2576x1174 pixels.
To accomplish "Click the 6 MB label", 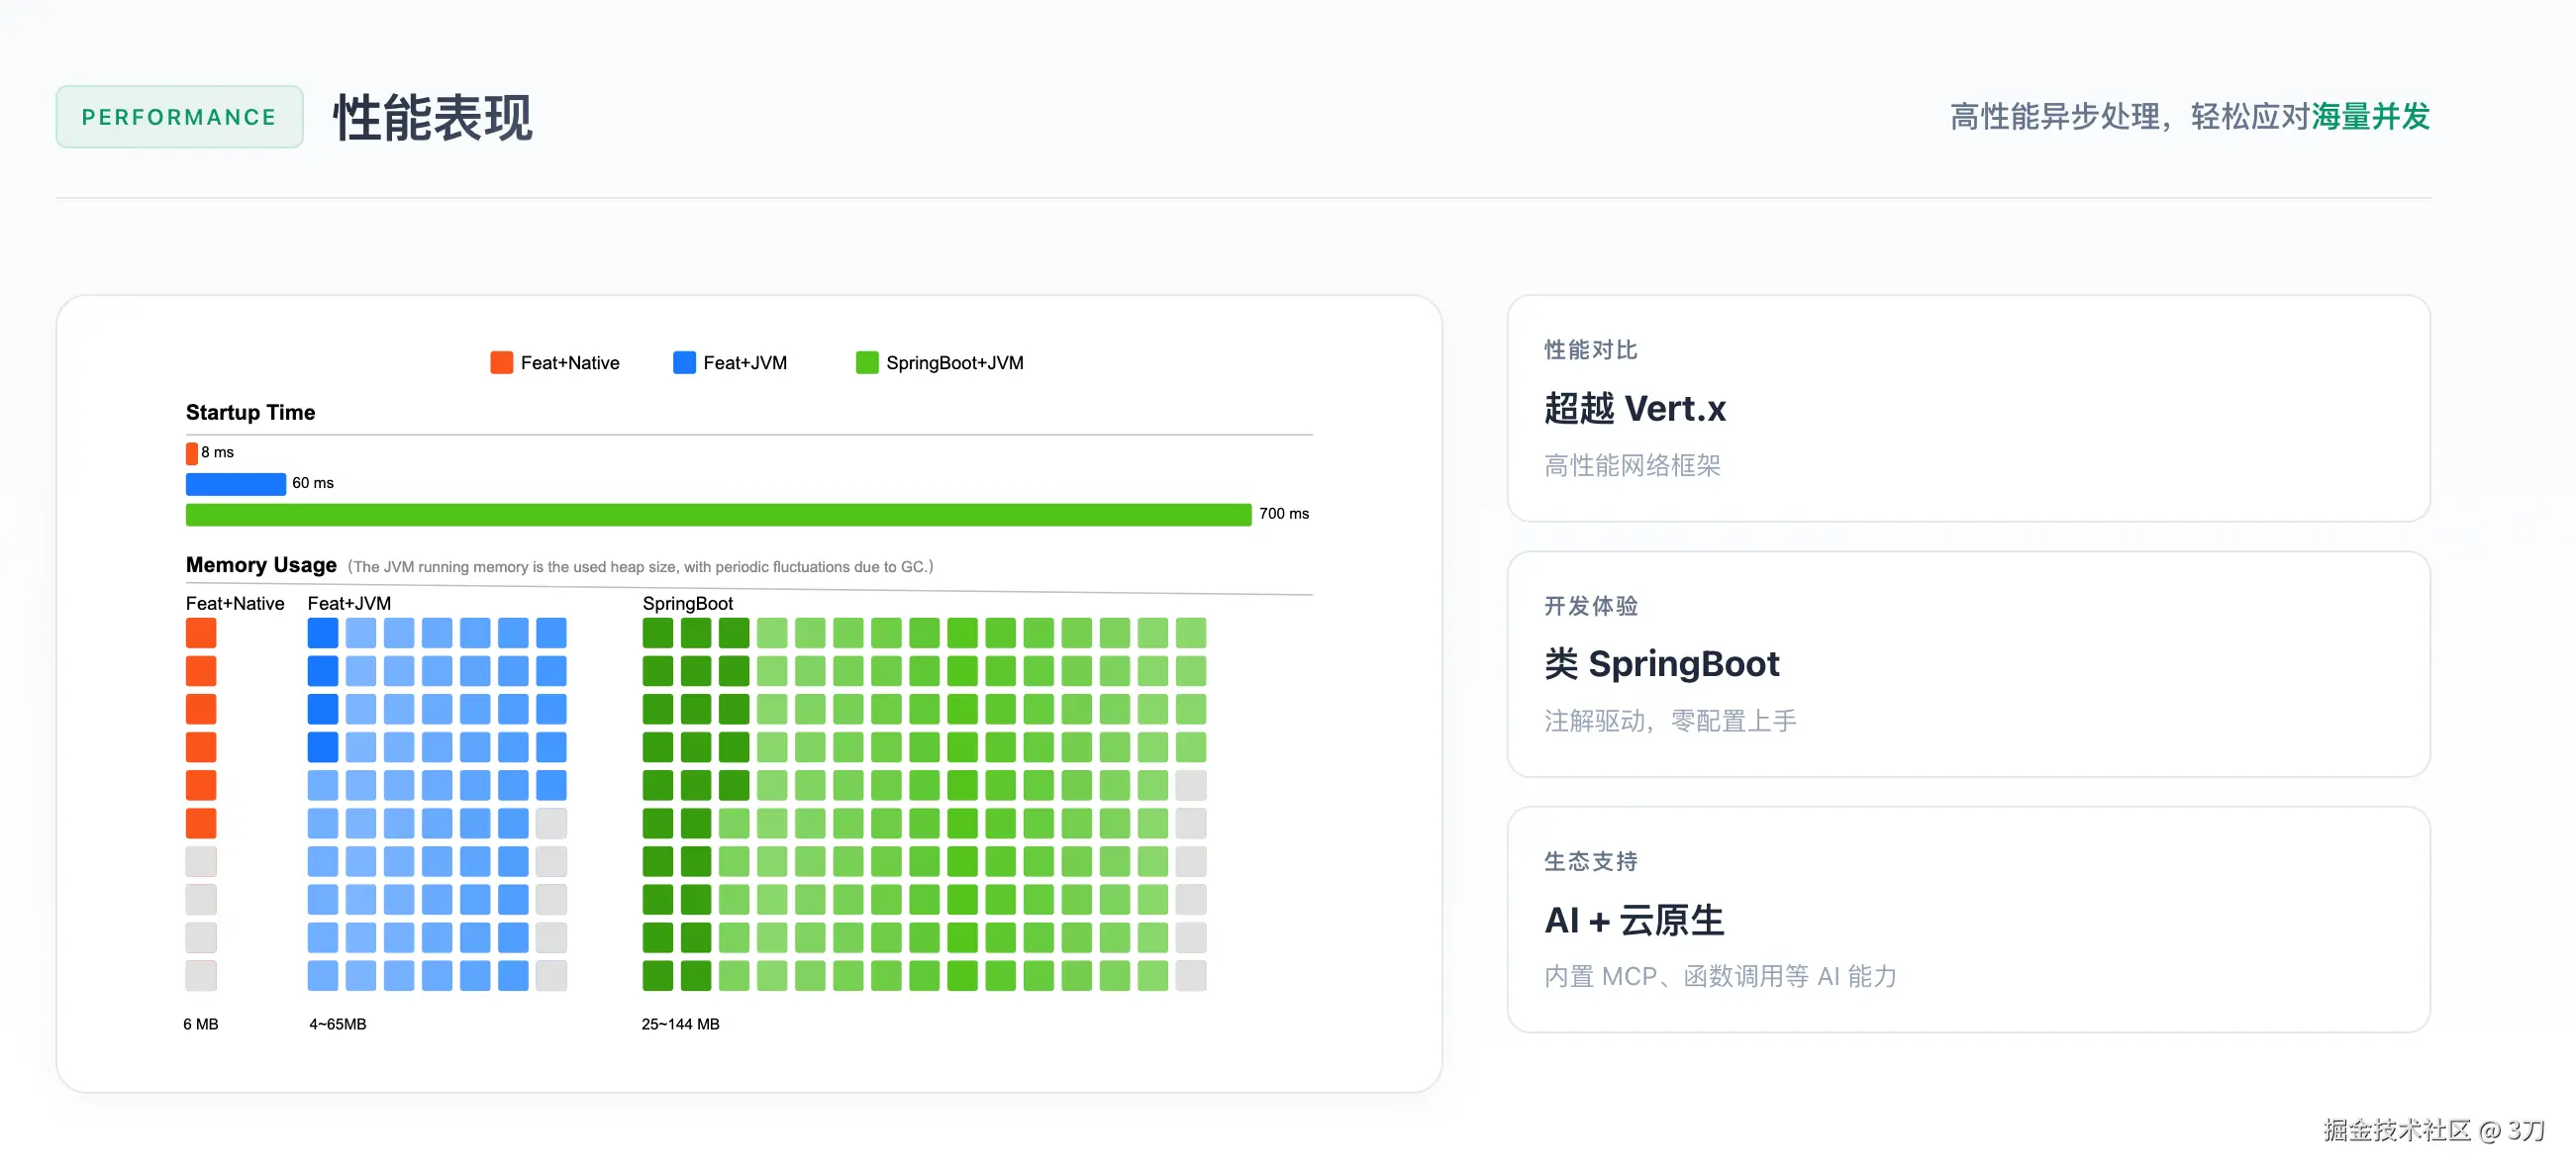I will tap(200, 1024).
